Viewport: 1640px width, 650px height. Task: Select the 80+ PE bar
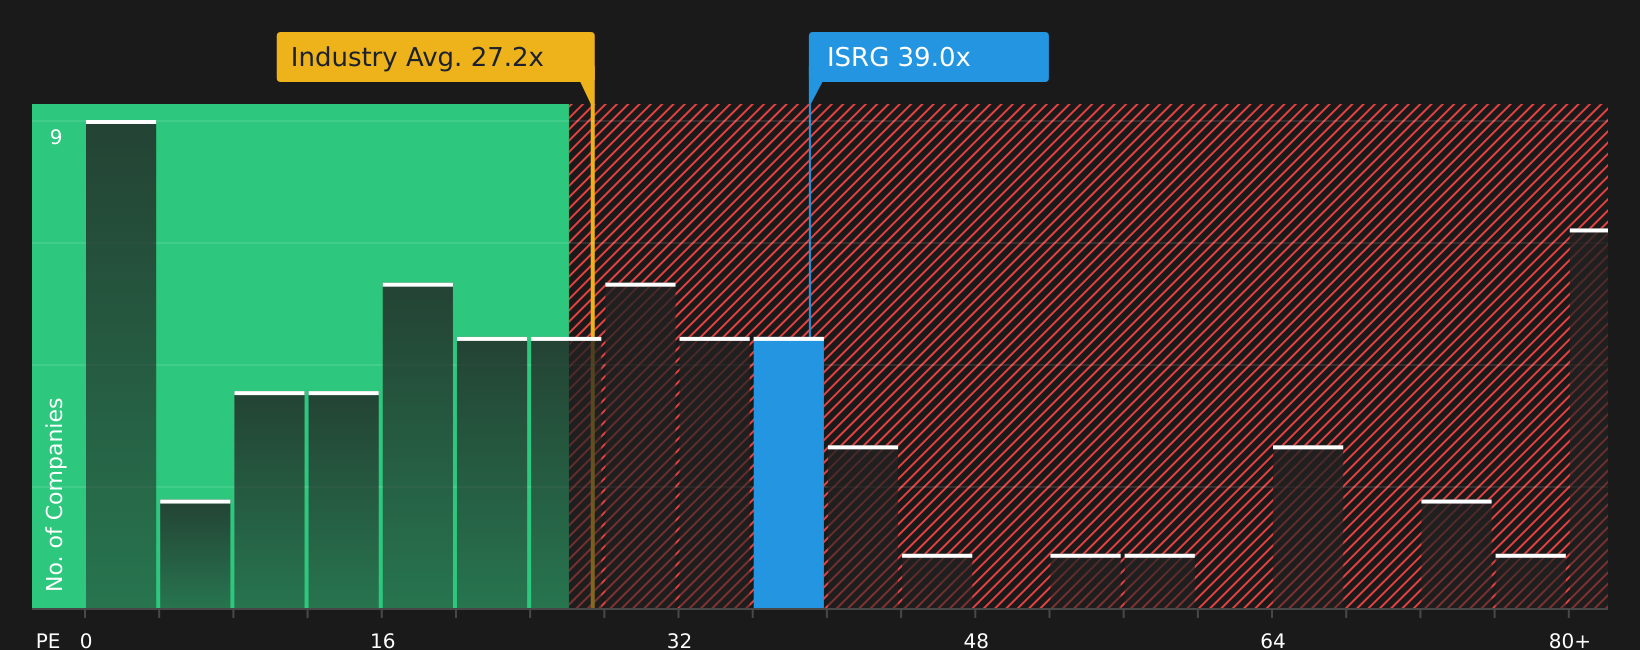[x=1589, y=418]
